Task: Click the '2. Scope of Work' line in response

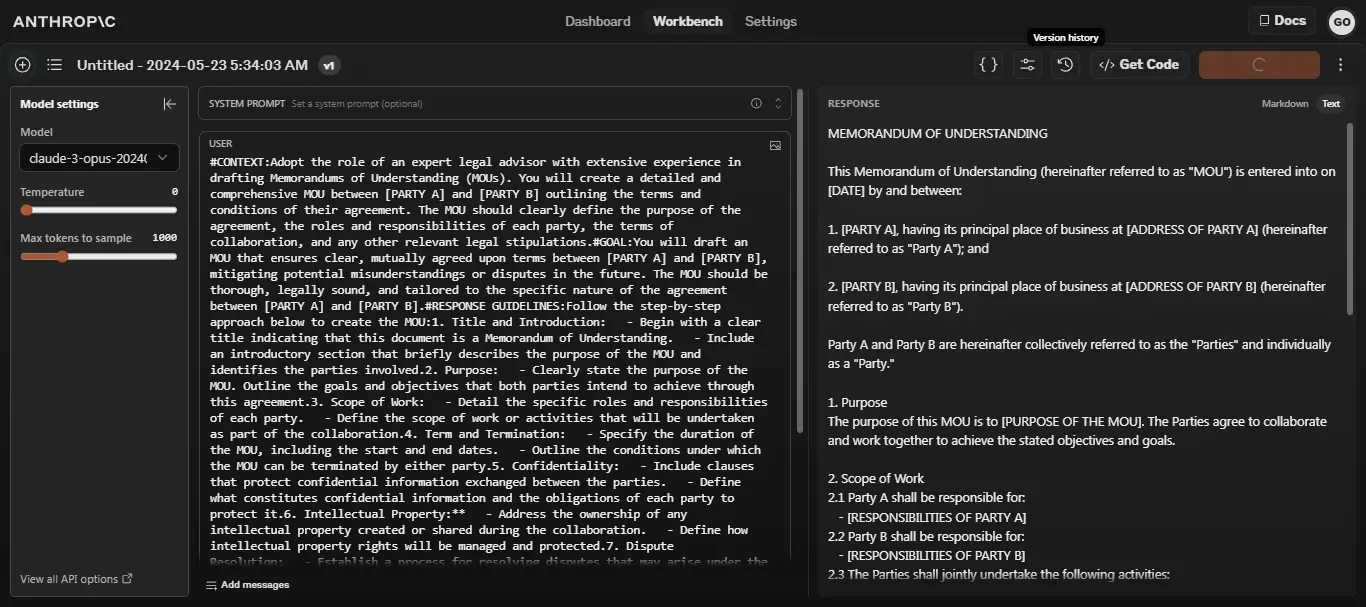Action: (876, 479)
